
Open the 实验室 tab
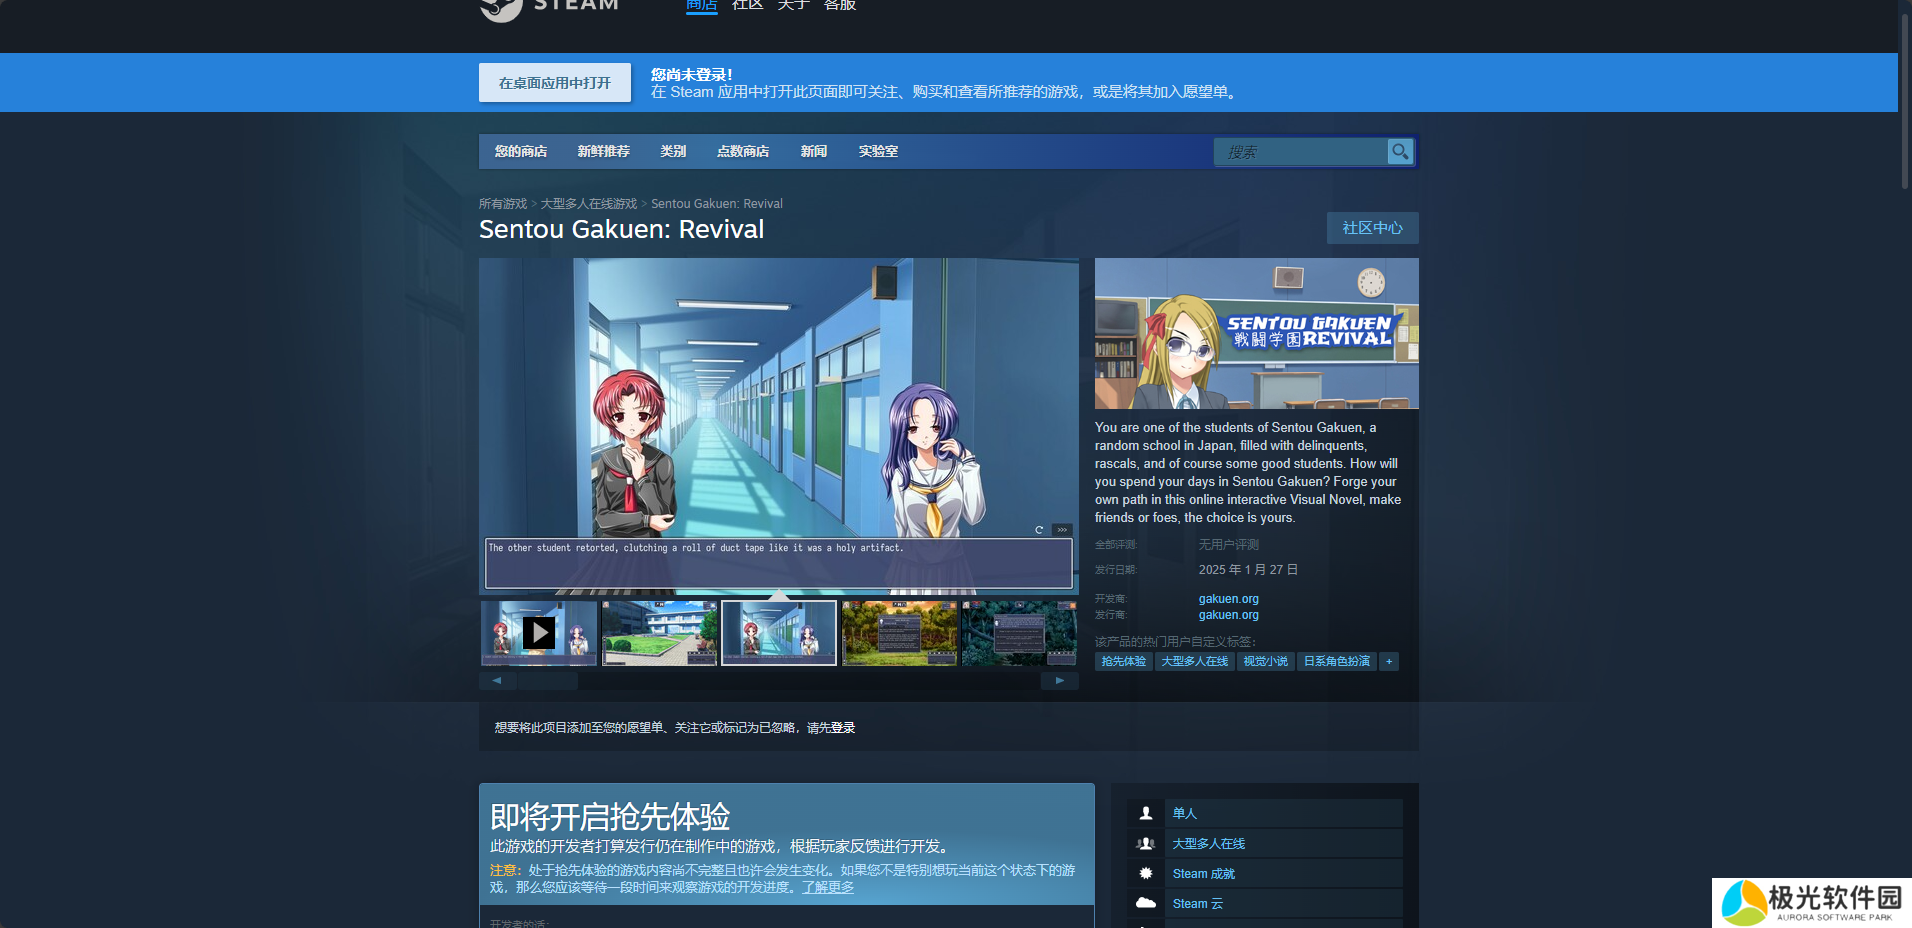[x=878, y=152]
